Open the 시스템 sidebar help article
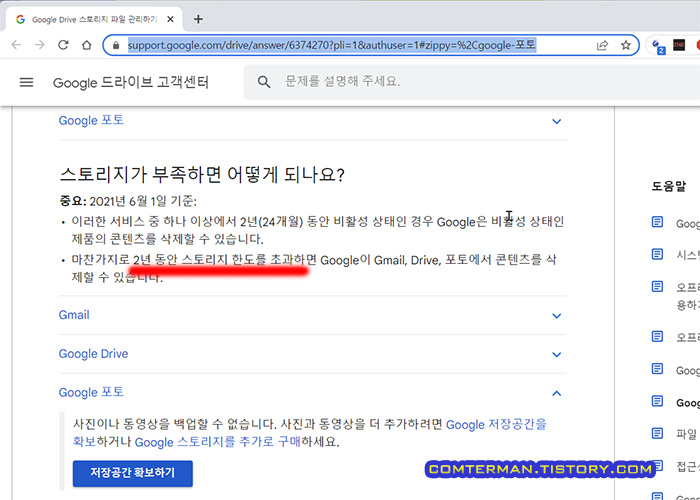The height and width of the screenshot is (500, 700). (688, 255)
